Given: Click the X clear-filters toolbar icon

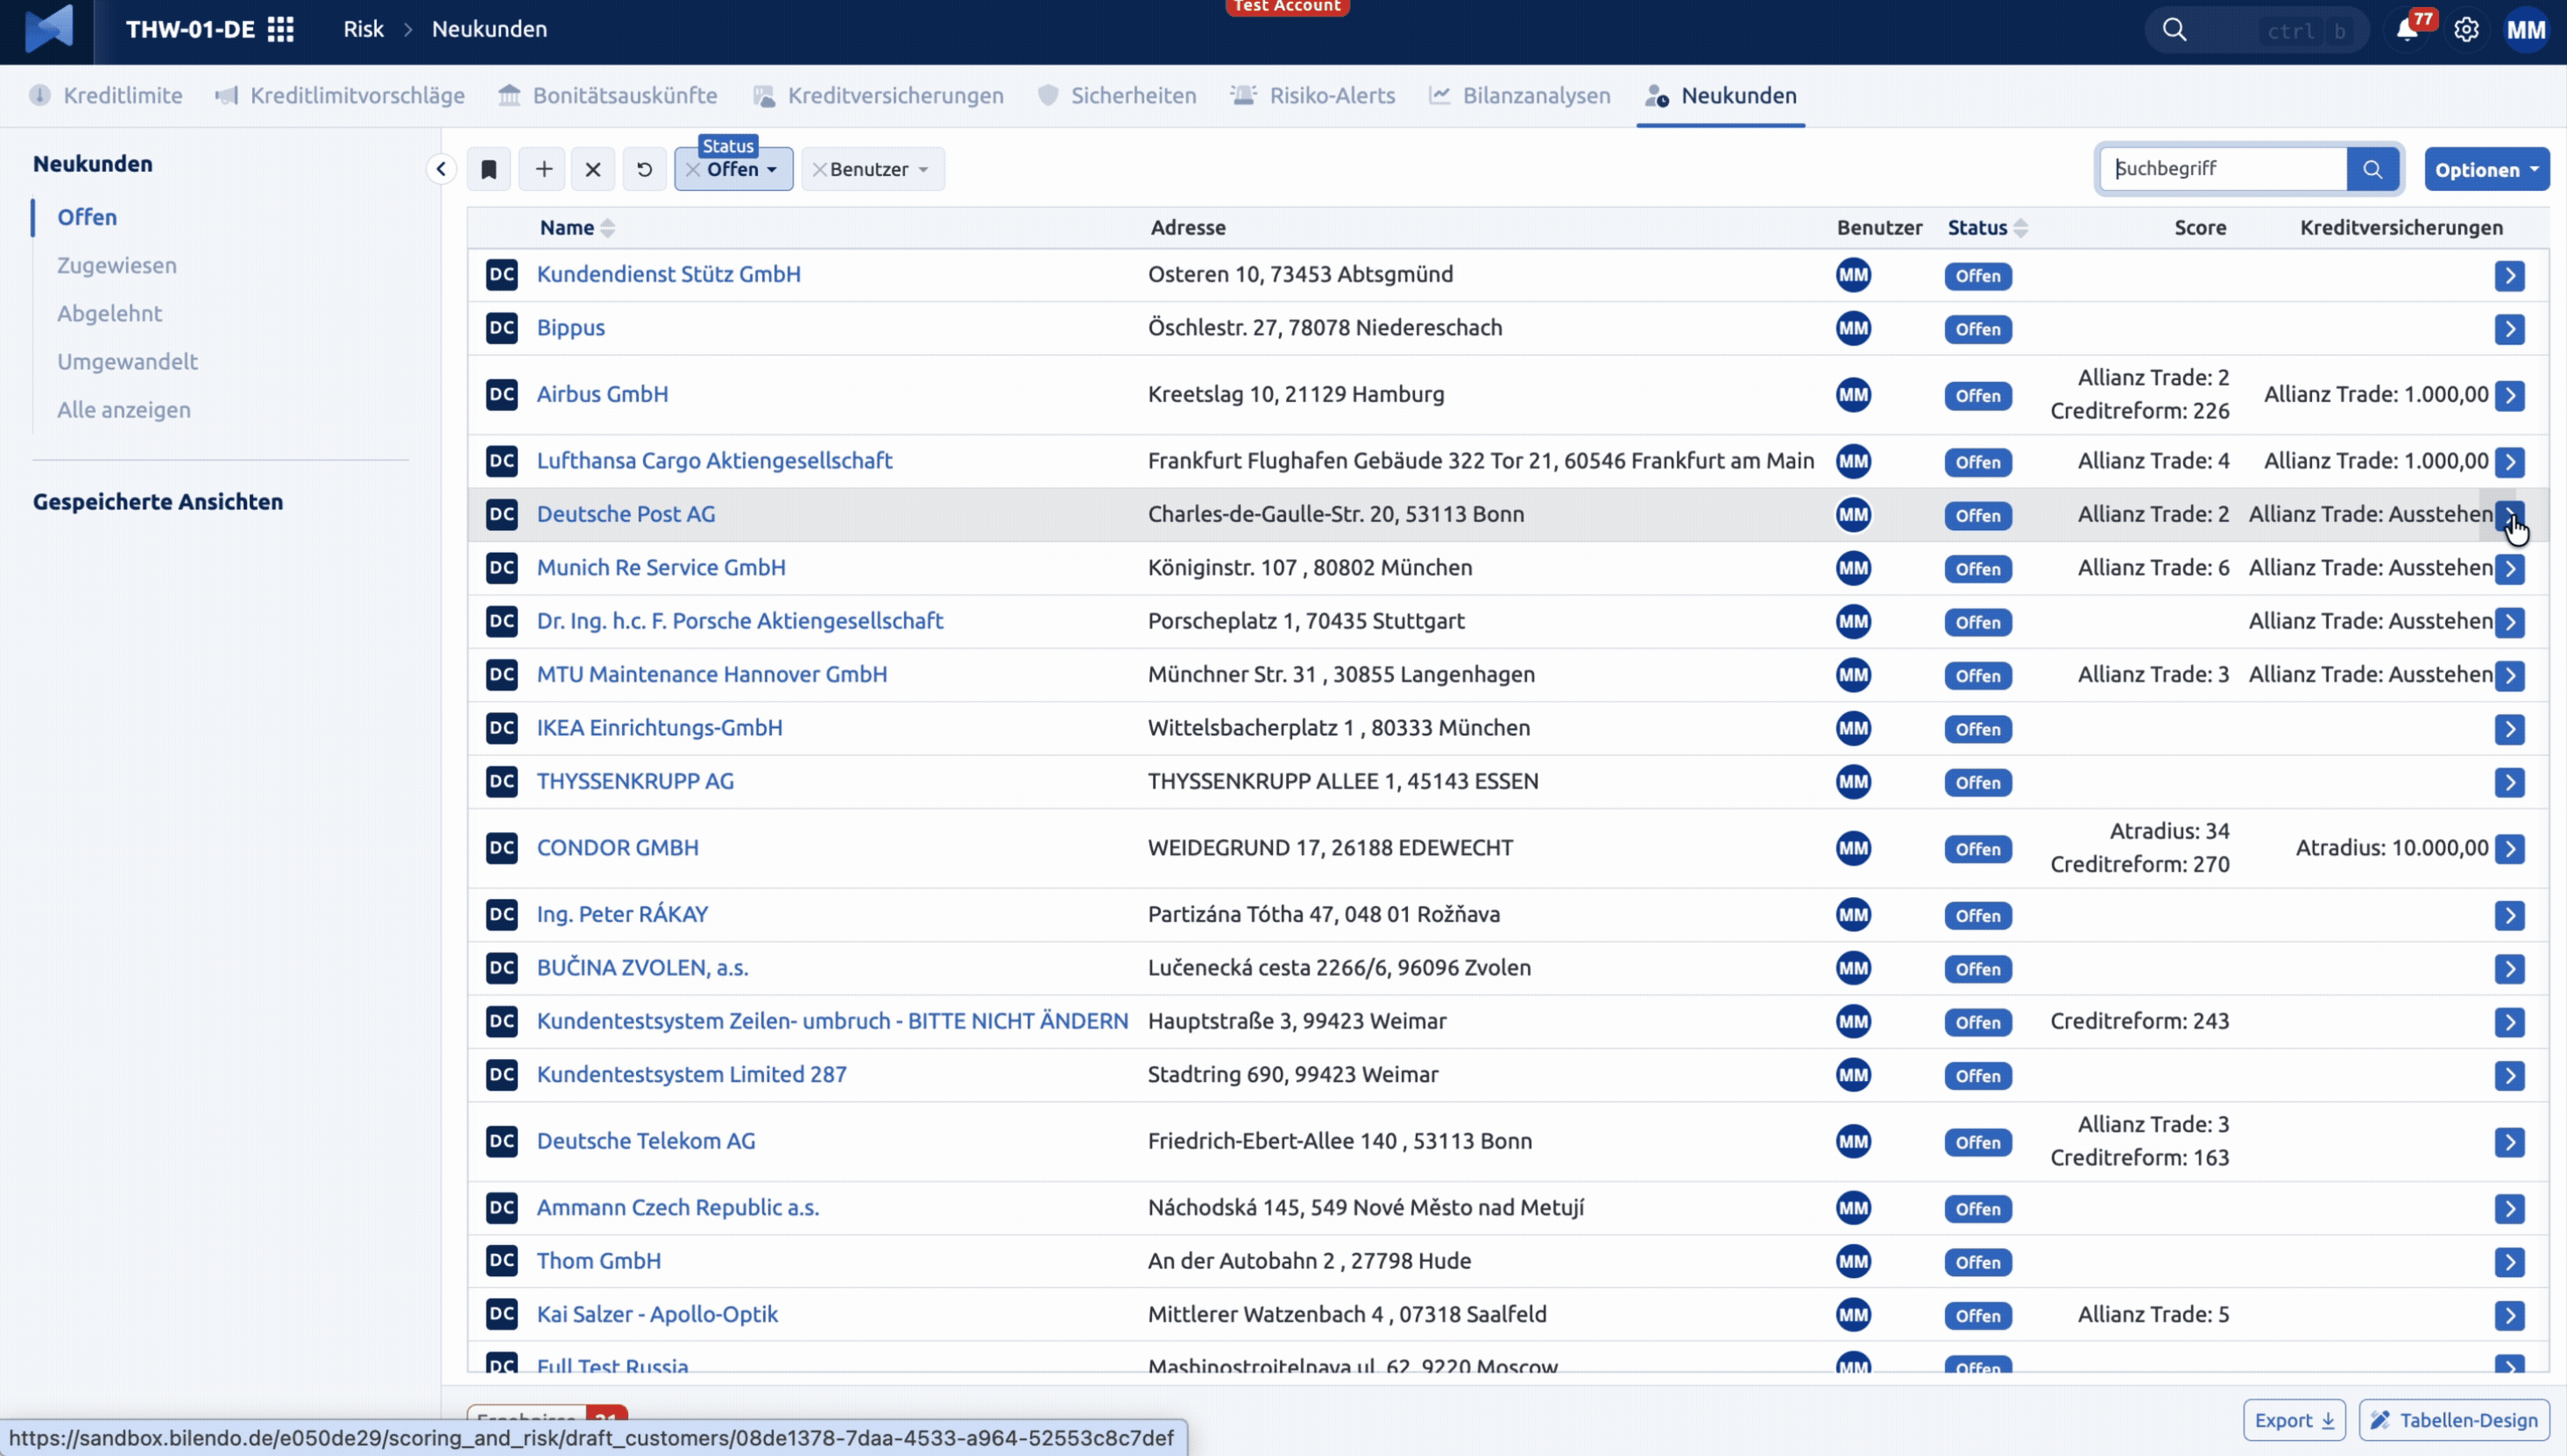Looking at the screenshot, I should tap(593, 169).
